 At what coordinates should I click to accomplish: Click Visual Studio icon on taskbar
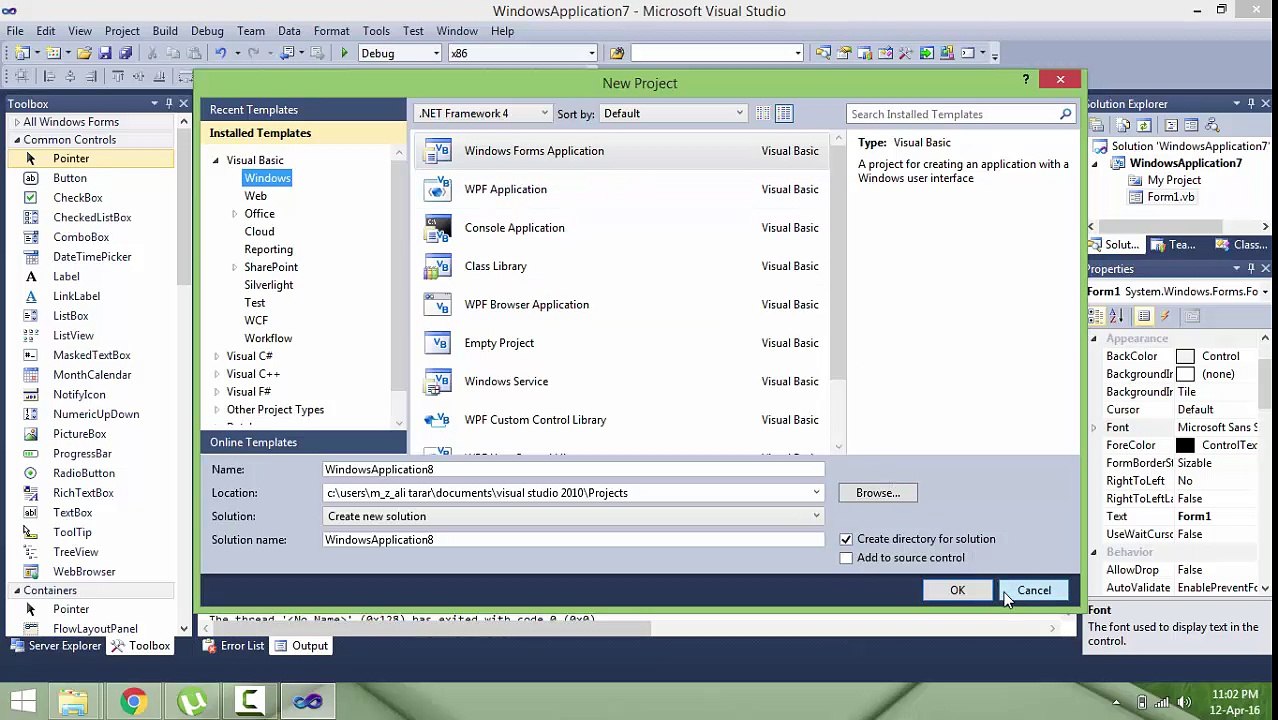coord(308,701)
